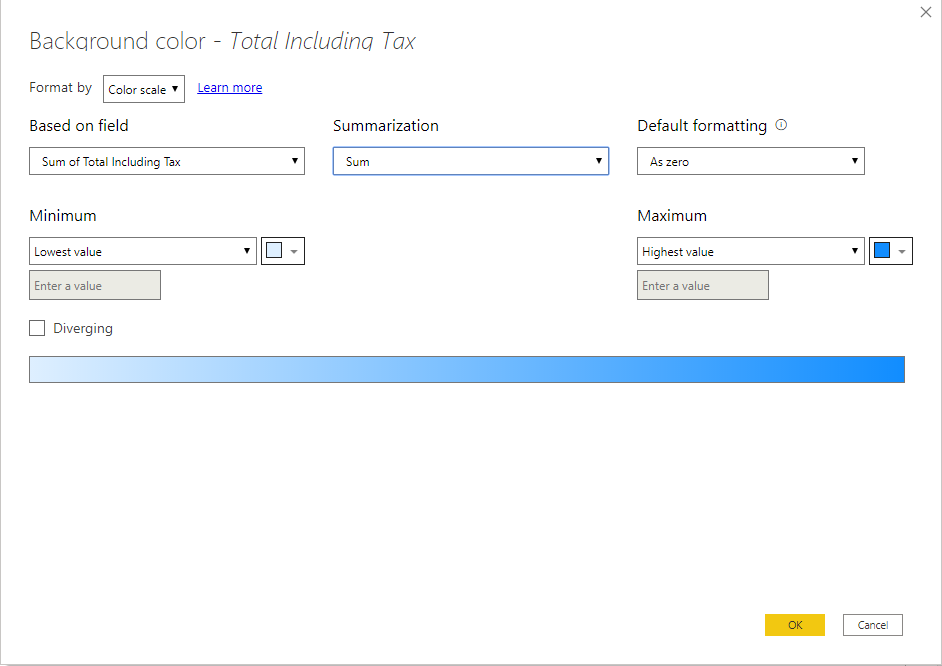This screenshot has width=942, height=666.
Task: Expand the Based on field dropdown
Action: pyautogui.click(x=167, y=161)
